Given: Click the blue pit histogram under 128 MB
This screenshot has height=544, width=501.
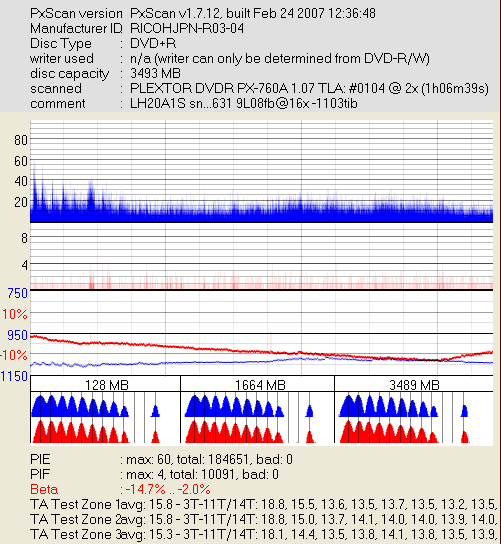Looking at the screenshot, I should pyautogui.click(x=80, y=406).
